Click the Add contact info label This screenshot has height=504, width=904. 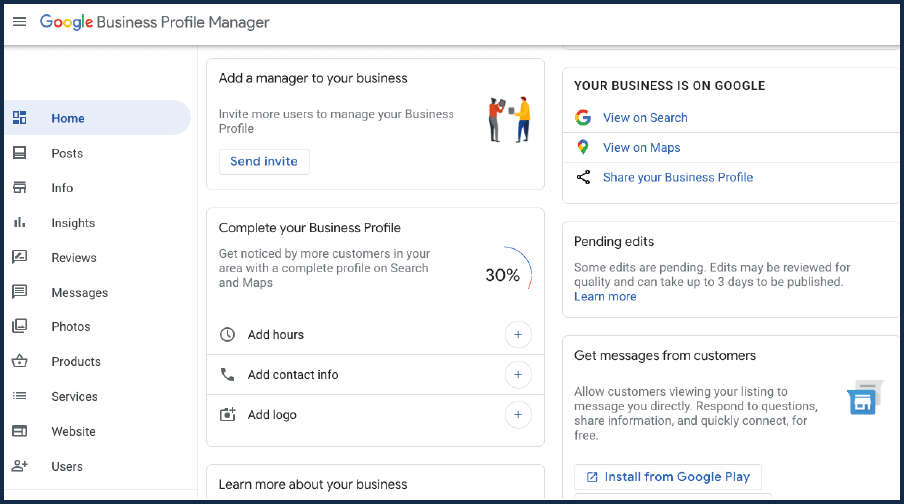pos(293,375)
